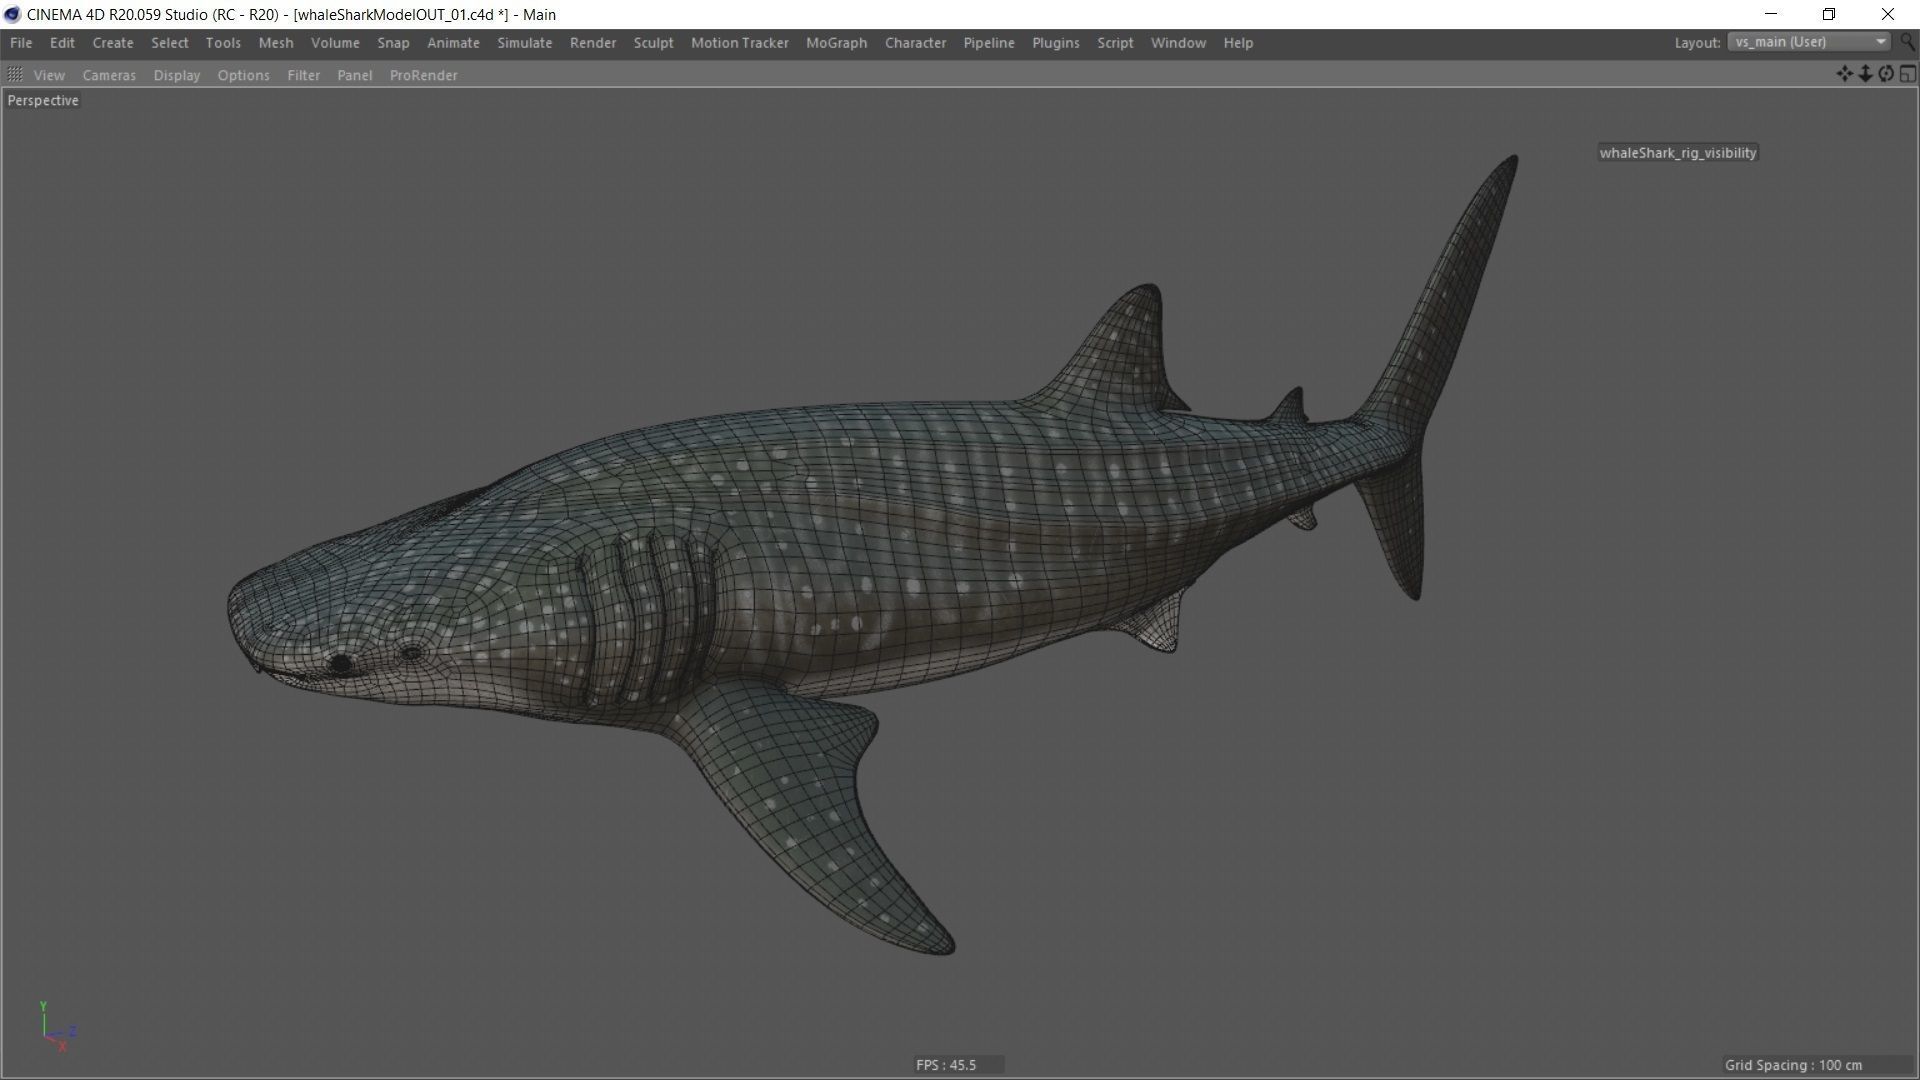
Task: Open the viewport Cameras menu
Action: (109, 75)
